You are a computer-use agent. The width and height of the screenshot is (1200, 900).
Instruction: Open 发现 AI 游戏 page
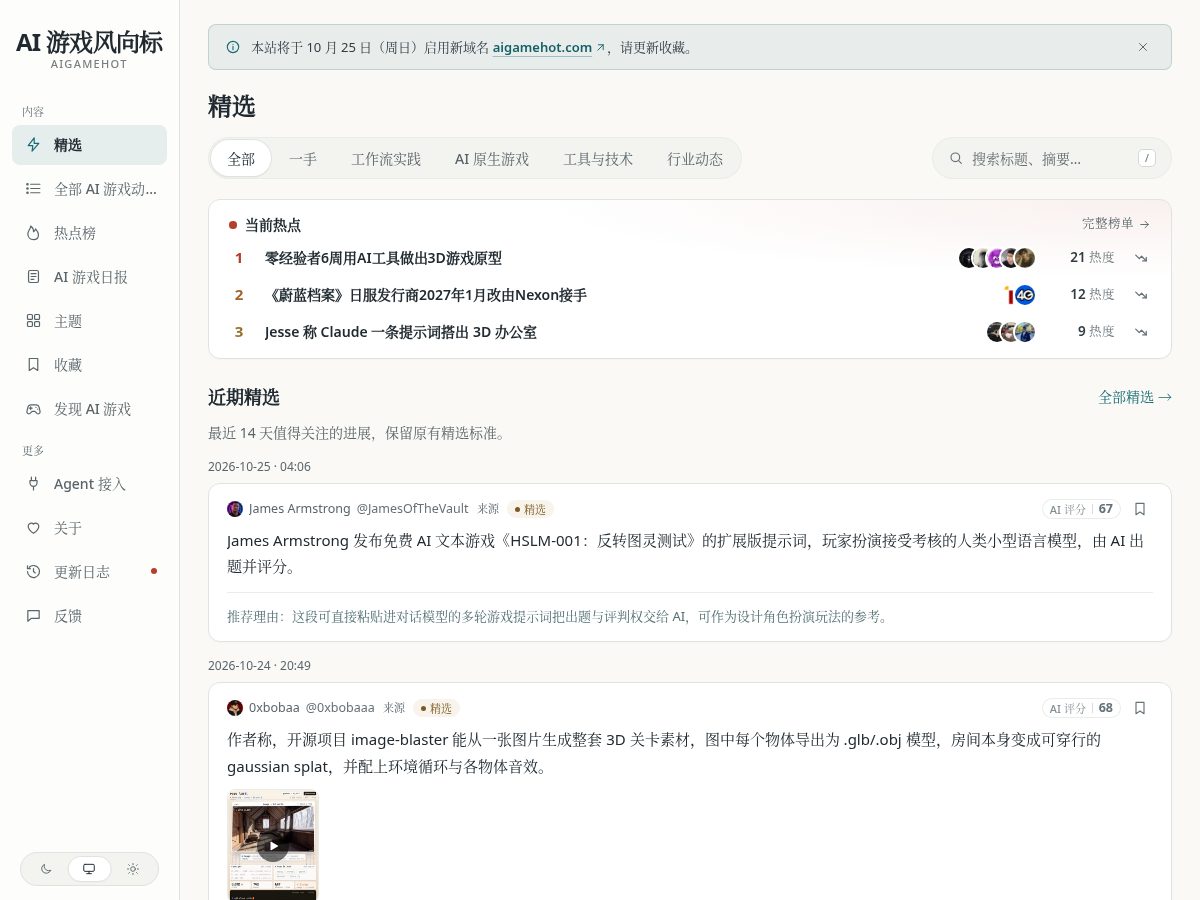[89, 409]
